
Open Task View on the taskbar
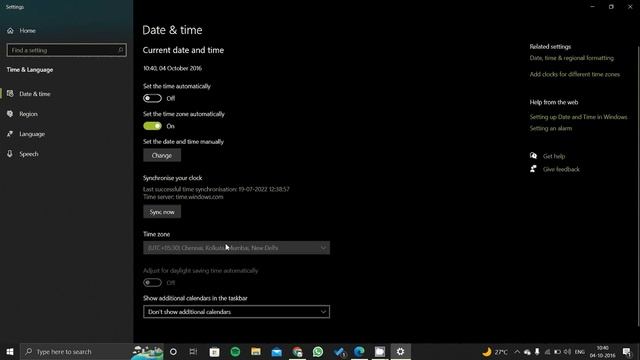(x=193, y=351)
